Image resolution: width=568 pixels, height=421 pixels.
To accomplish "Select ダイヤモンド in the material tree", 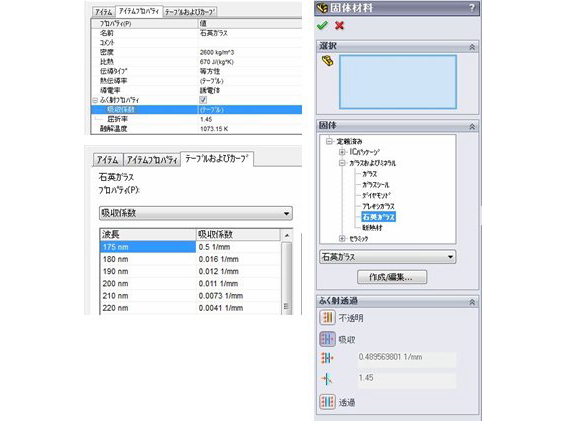I will pyautogui.click(x=376, y=195).
